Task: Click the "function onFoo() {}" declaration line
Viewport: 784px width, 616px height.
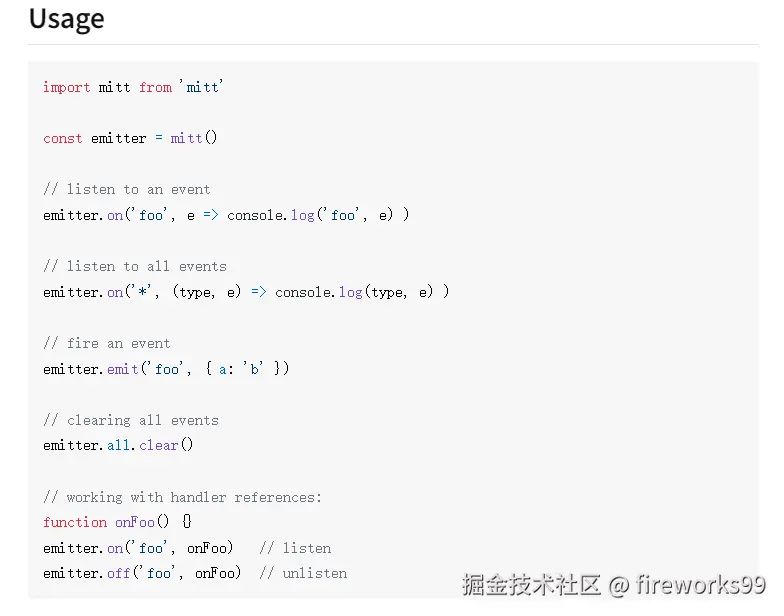Action: [x=118, y=522]
